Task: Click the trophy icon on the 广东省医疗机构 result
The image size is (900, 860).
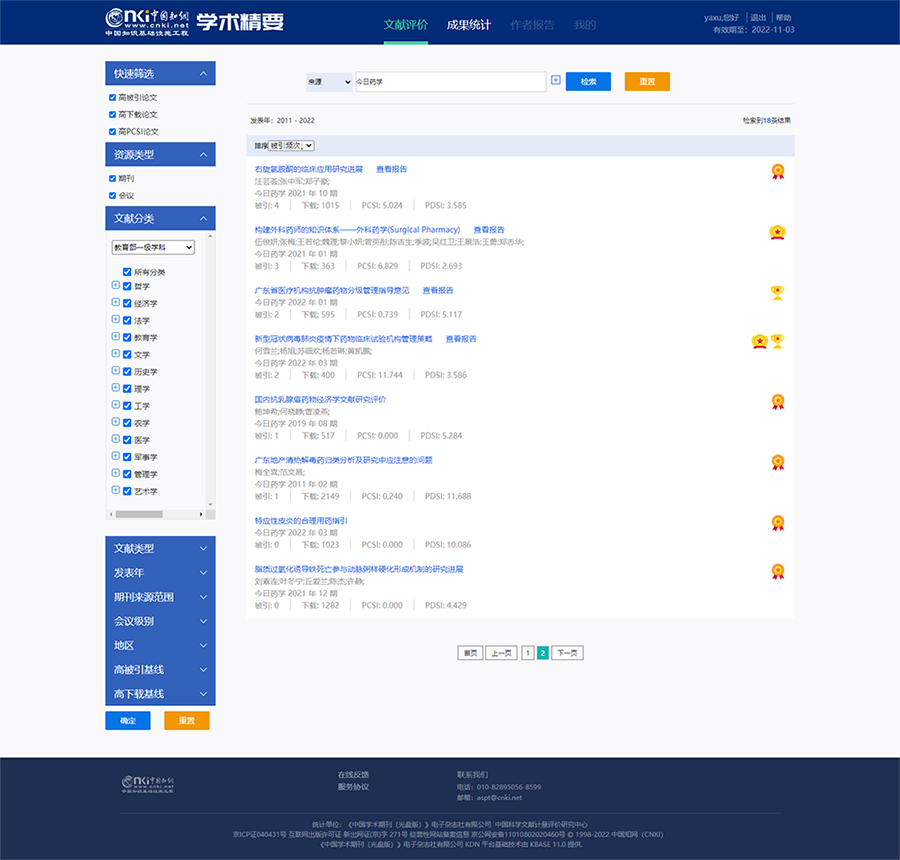Action: coord(777,292)
